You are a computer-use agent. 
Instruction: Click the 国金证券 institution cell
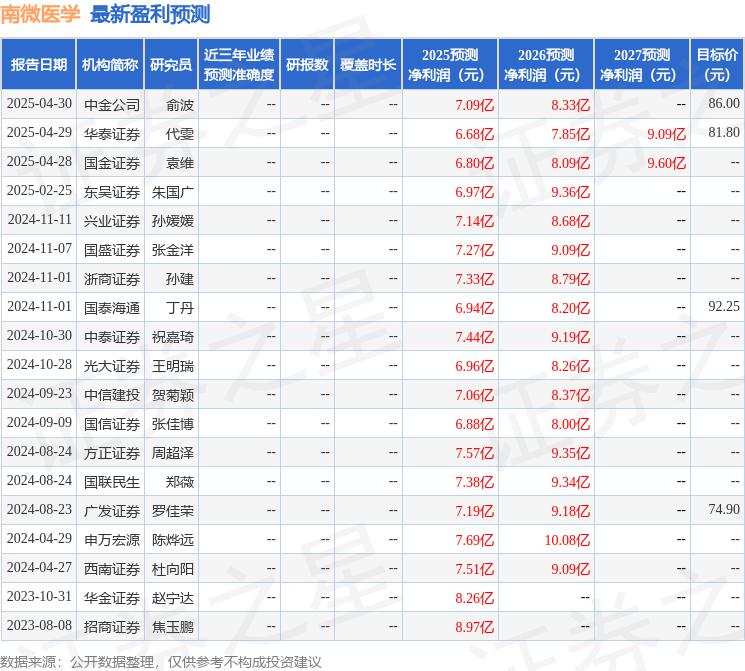pyautogui.click(x=112, y=163)
